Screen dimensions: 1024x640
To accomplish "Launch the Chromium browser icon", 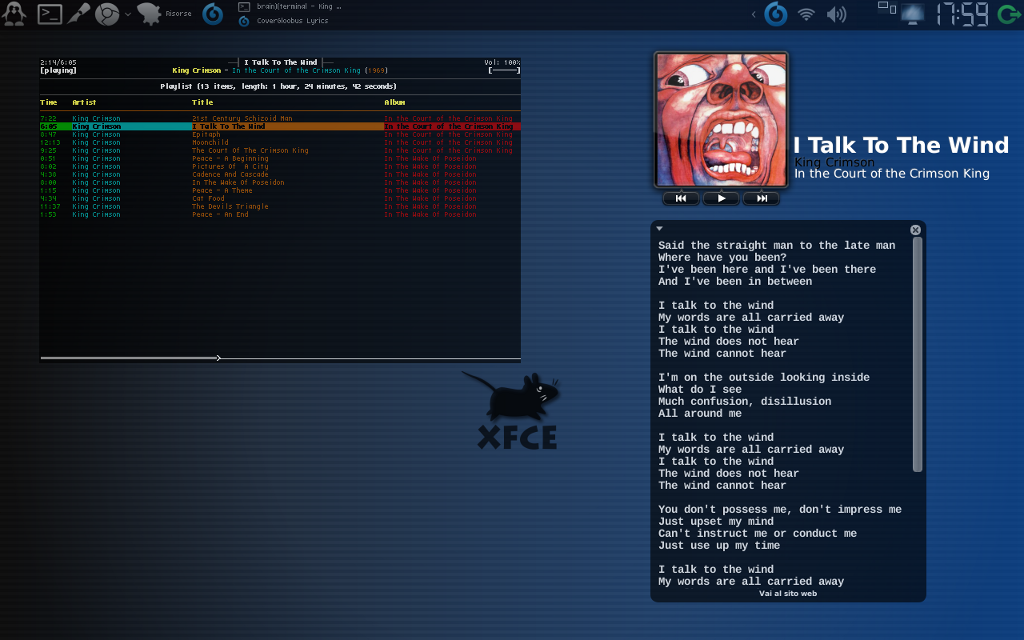I will pos(107,14).
